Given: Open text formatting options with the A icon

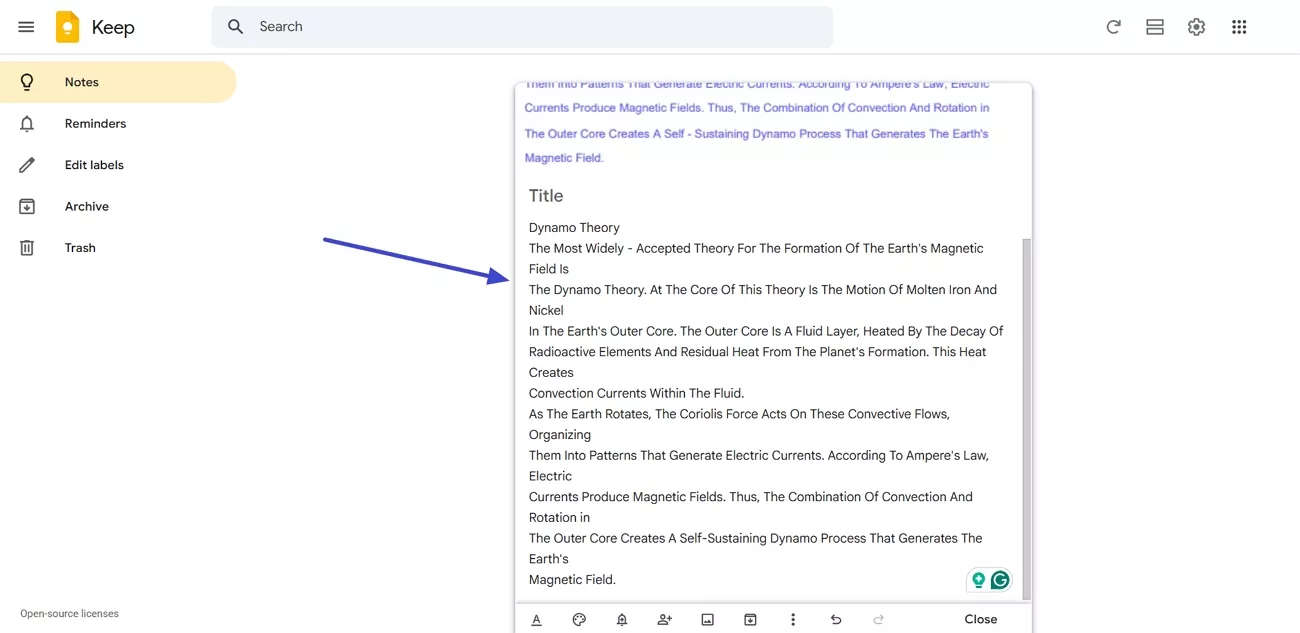Looking at the screenshot, I should tap(536, 619).
